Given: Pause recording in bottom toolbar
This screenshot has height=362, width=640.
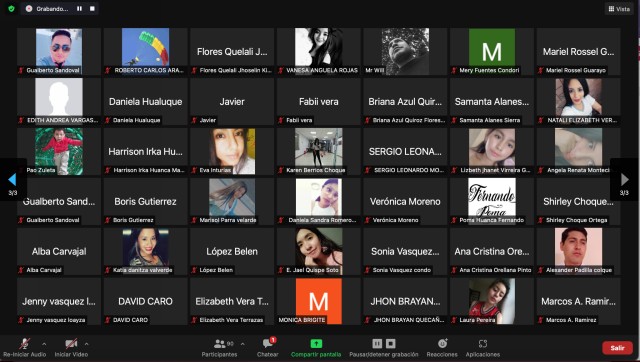Looking at the screenshot, I should pyautogui.click(x=377, y=344).
